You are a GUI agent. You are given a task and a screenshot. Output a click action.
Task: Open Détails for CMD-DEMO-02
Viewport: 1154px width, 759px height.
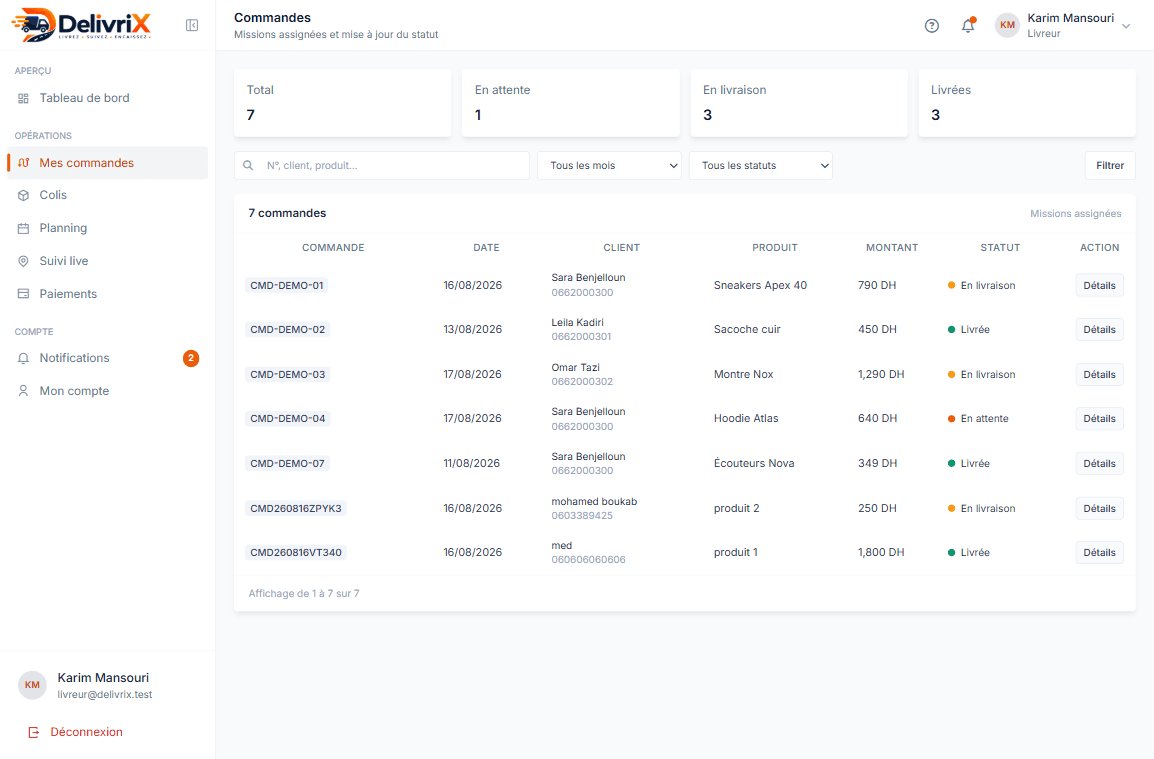point(1100,330)
